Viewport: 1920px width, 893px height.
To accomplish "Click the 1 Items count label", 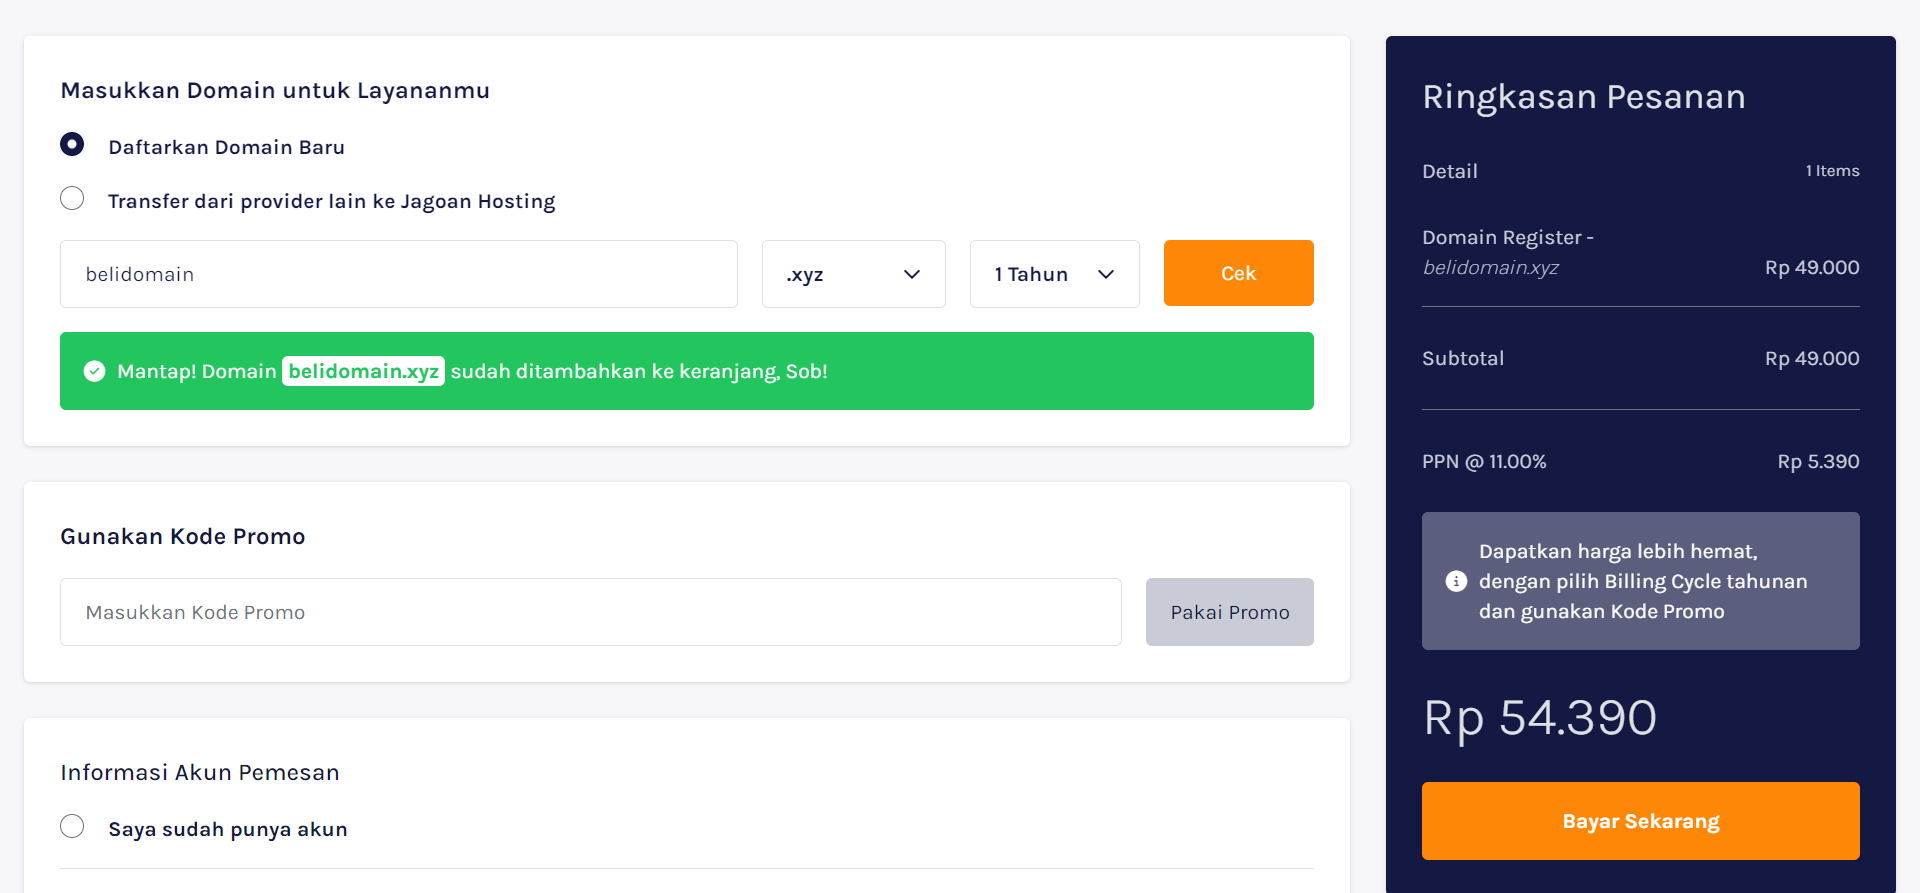I will 1832,171.
